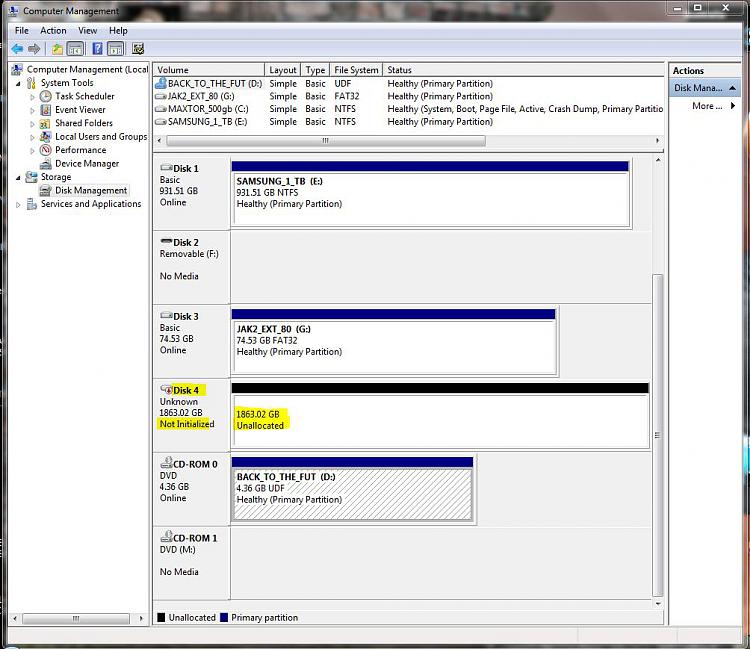750x649 pixels.
Task: Select MAXTOR_500gb (C:) row in volume list
Action: [x=408, y=109]
